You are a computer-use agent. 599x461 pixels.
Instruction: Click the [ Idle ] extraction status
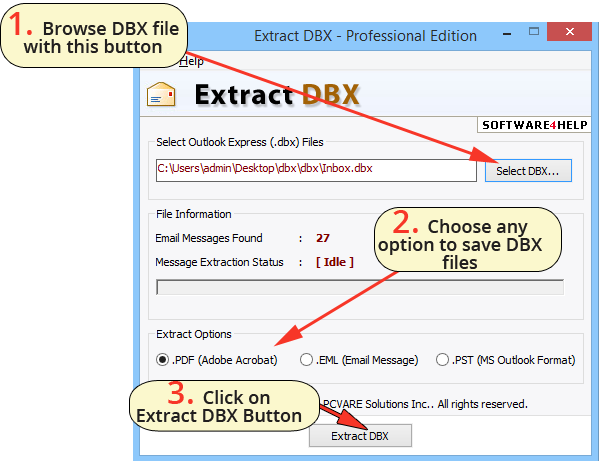[335, 262]
